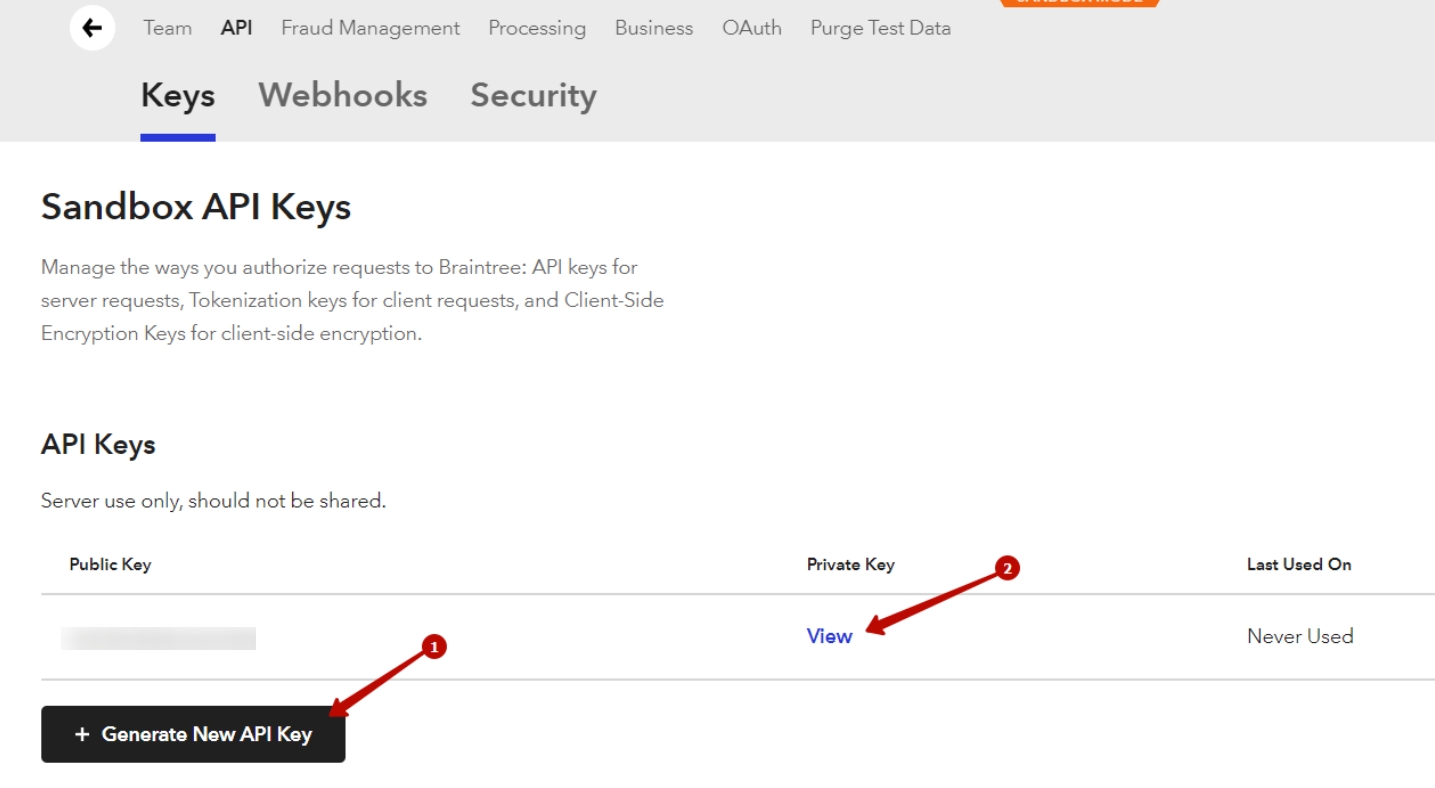Open the Security tab
Viewport: 1435px width, 788px height.
(x=533, y=96)
